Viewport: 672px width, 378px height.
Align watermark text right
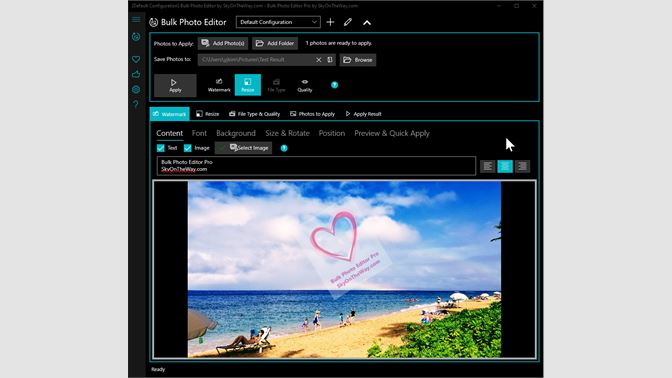point(522,166)
